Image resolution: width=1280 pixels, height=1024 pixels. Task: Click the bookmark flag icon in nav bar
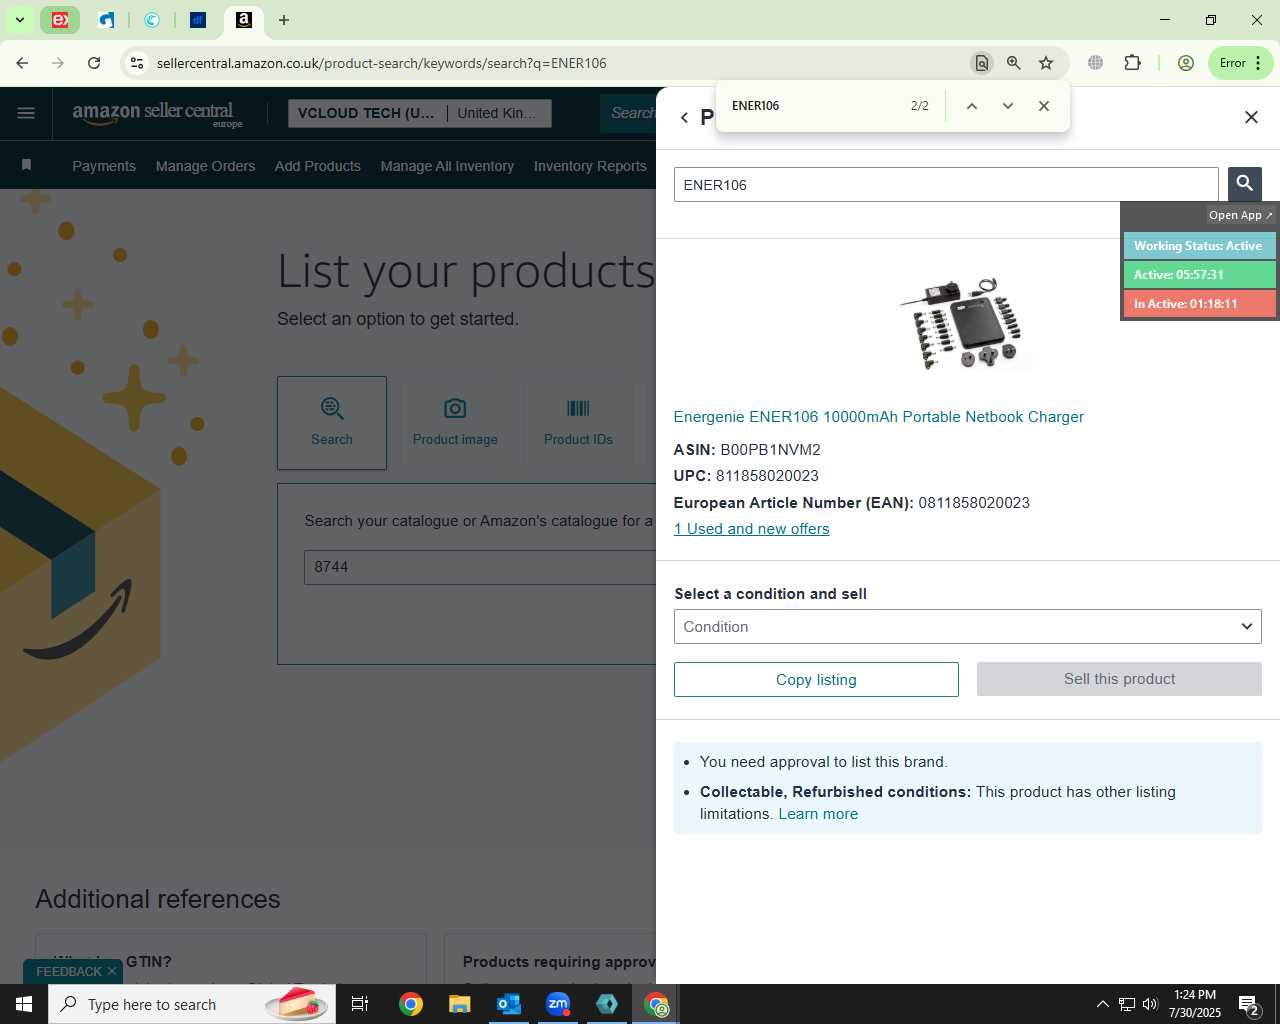point(27,165)
